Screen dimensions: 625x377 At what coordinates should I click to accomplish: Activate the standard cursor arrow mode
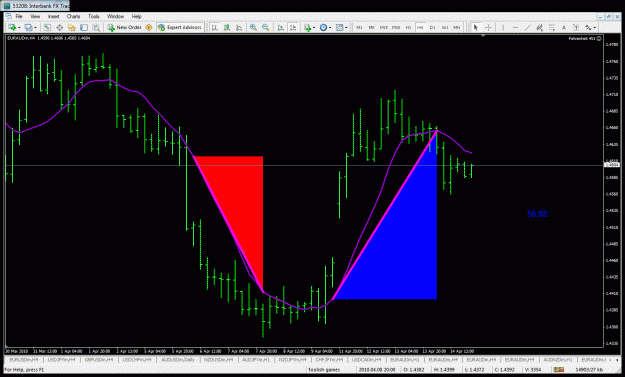pos(475,27)
